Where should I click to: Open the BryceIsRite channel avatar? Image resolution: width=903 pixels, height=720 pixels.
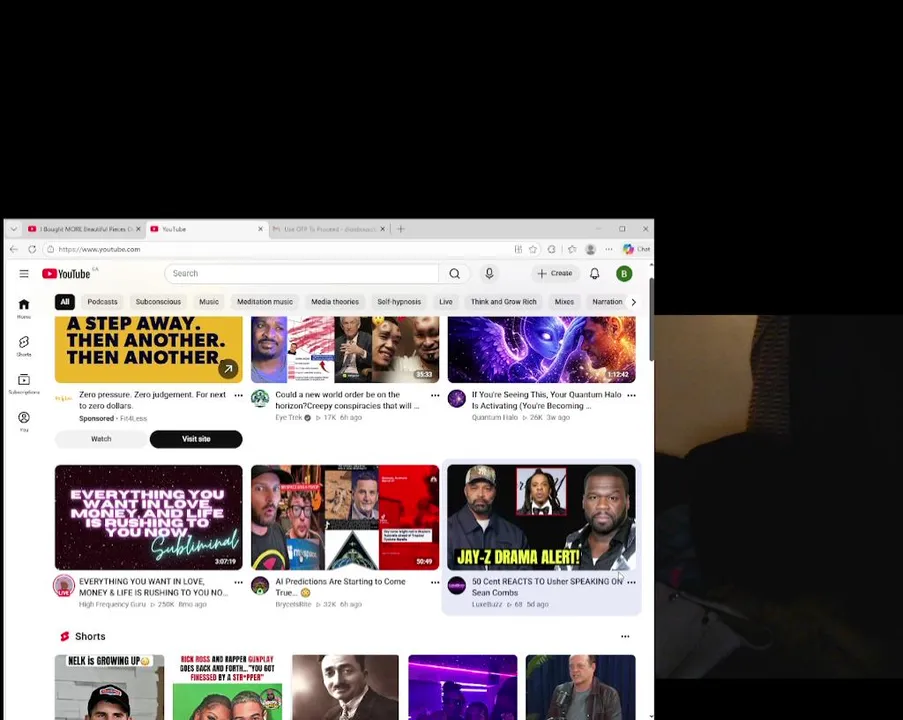[x=260, y=586]
